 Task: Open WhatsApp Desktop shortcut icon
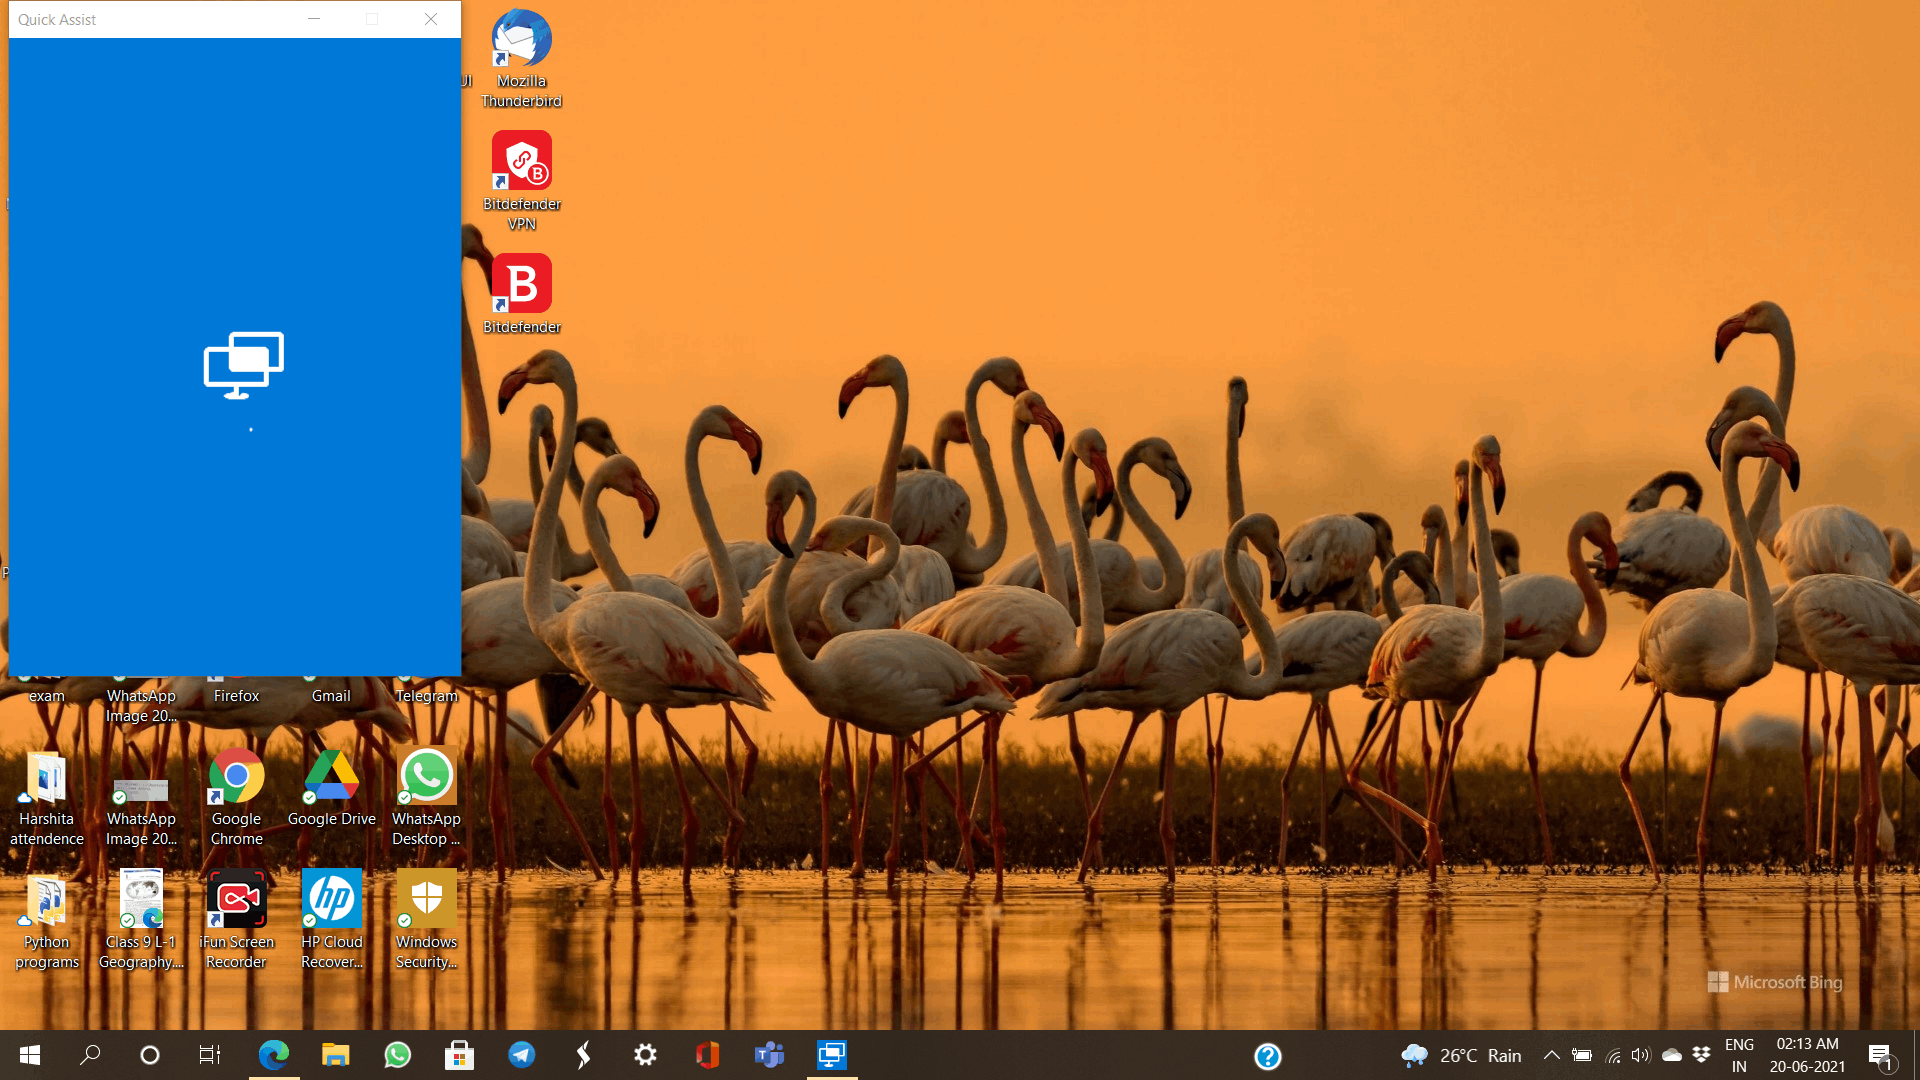click(x=426, y=777)
